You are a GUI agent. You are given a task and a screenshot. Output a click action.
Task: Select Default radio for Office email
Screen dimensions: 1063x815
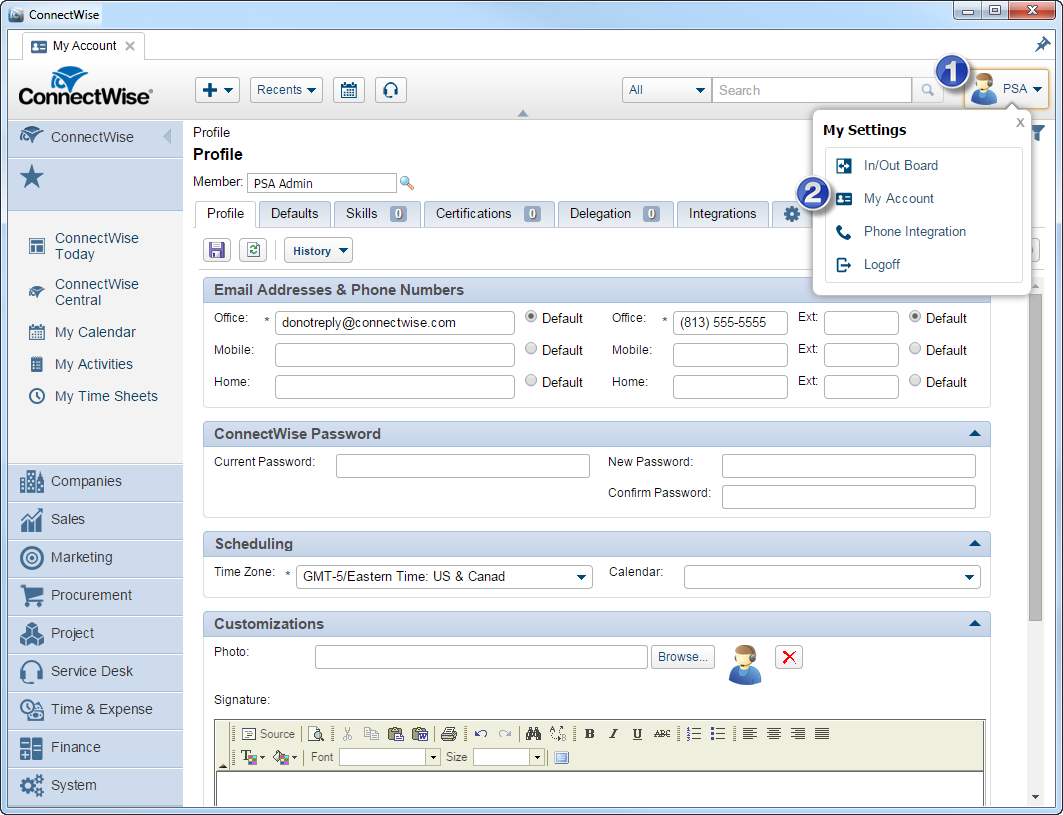[531, 317]
